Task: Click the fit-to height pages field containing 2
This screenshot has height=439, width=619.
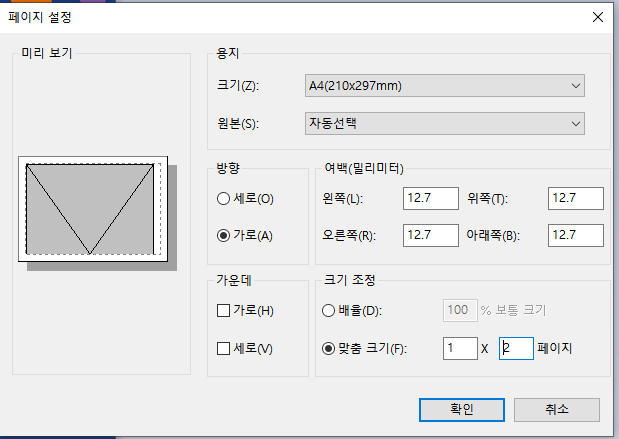Action: [x=516, y=349]
